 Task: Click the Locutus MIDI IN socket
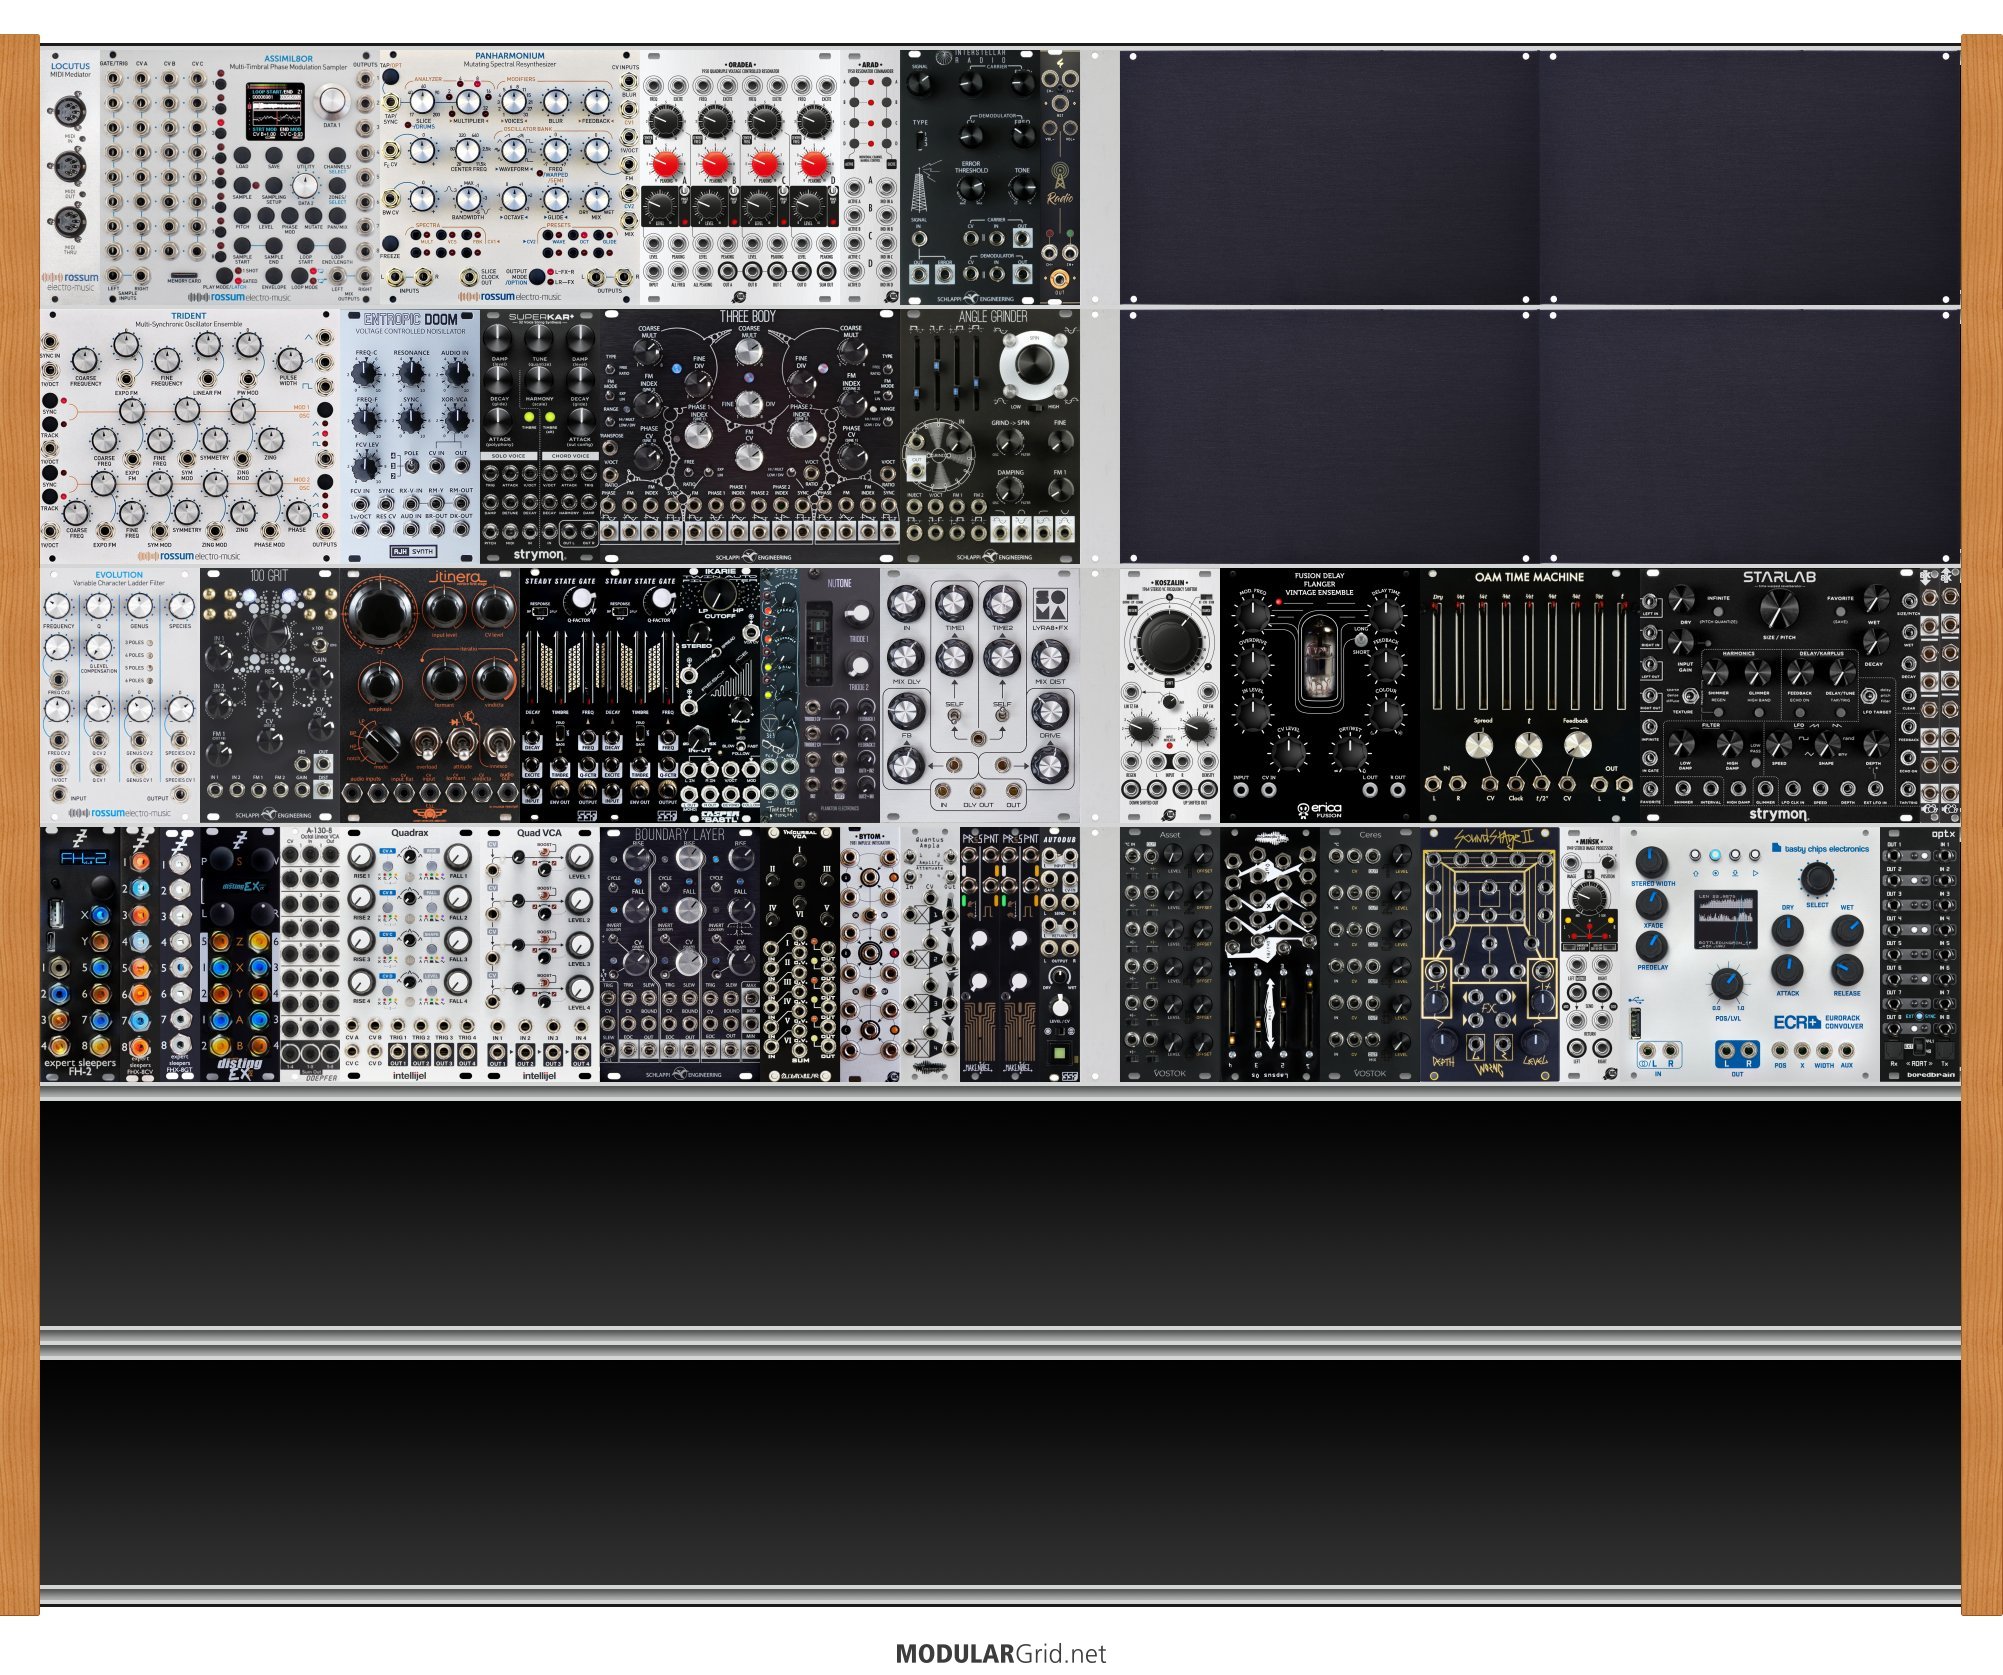70,111
